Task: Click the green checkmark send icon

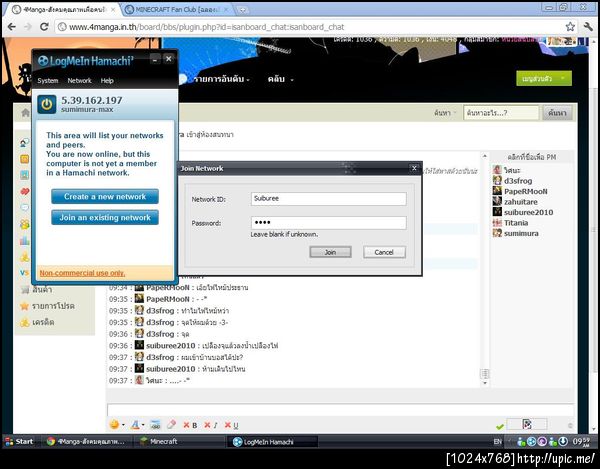Action: (499, 426)
